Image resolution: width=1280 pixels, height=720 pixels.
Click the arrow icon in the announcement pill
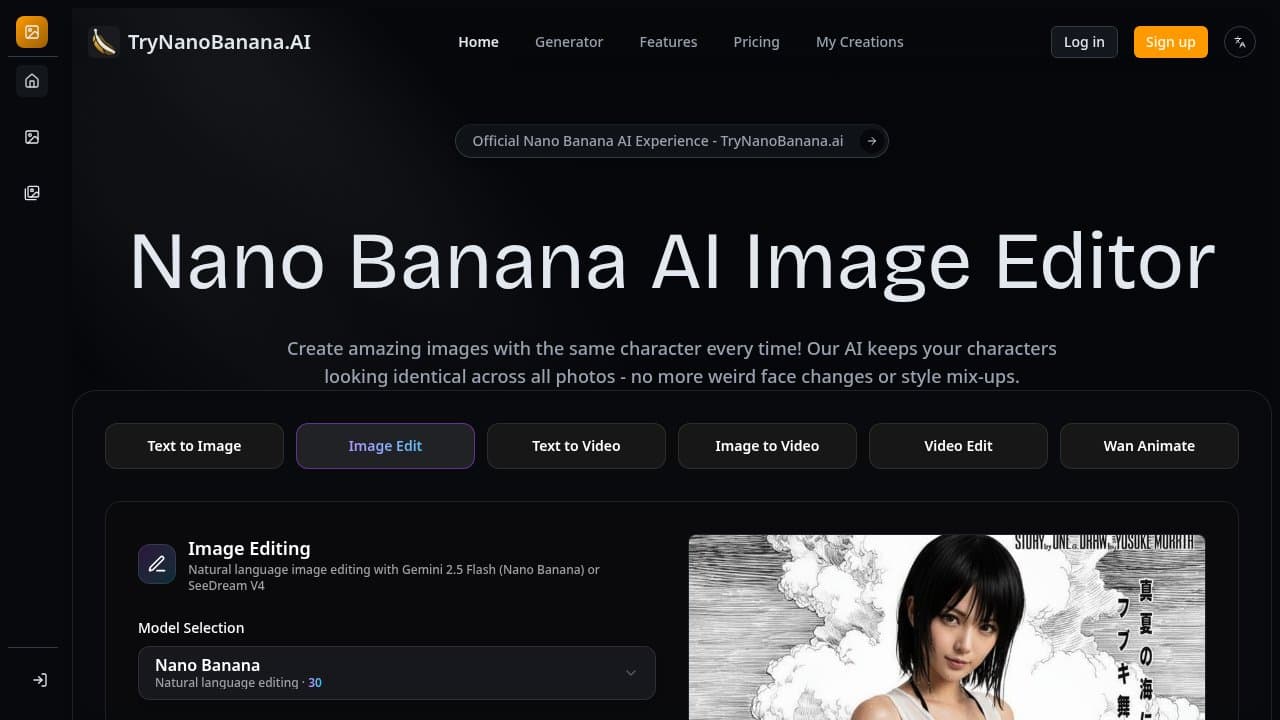872,141
